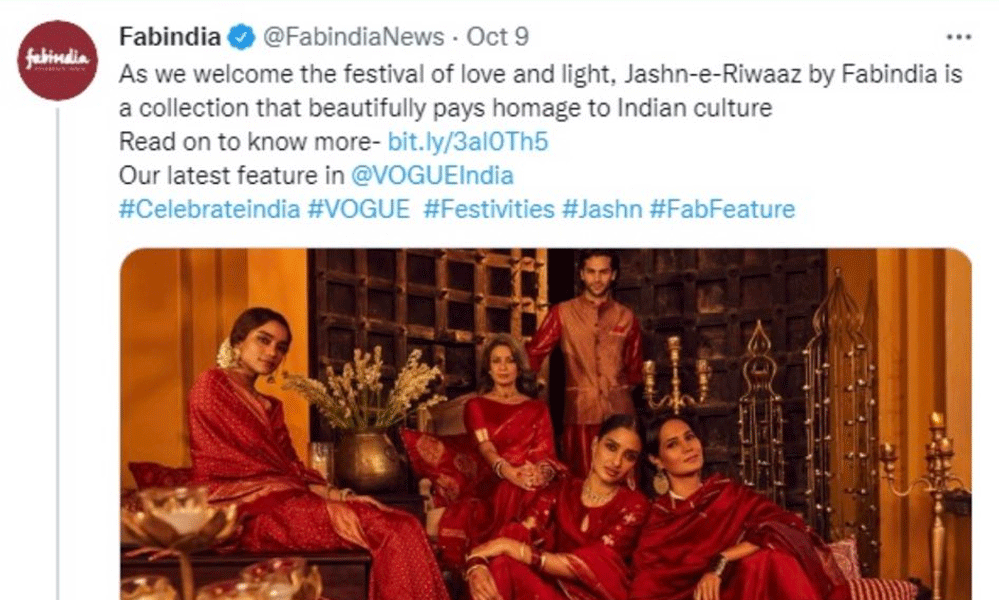Click the Fabindia display name

pyautogui.click(x=170, y=37)
